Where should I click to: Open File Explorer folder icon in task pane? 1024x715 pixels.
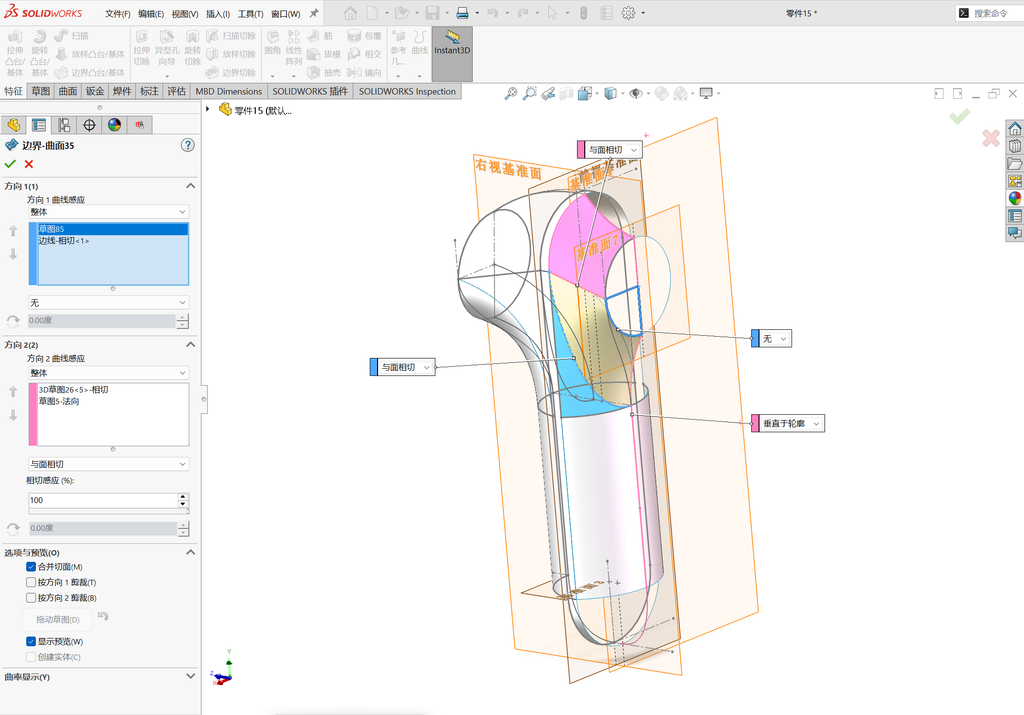point(1014,163)
